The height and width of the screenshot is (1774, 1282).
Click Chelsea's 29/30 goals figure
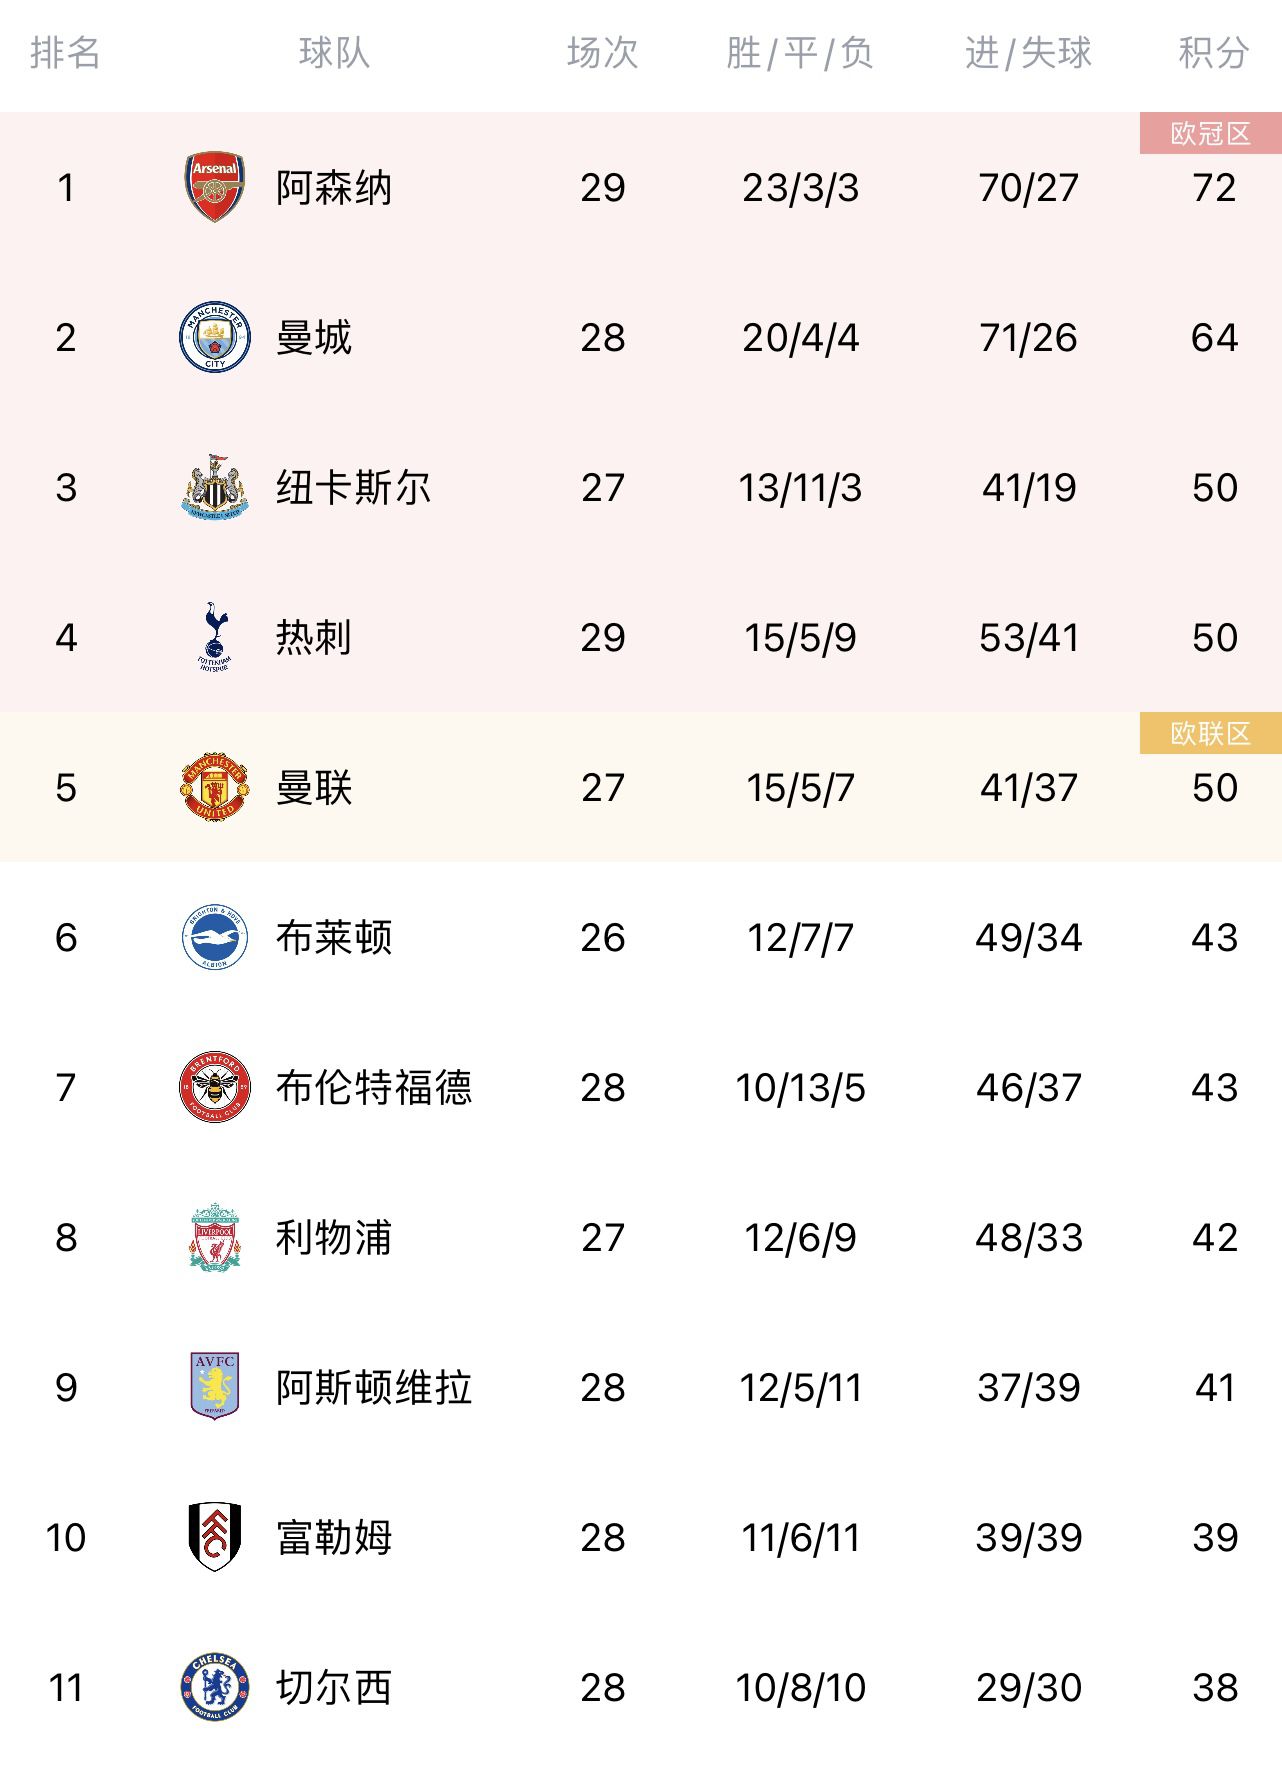point(1029,1688)
